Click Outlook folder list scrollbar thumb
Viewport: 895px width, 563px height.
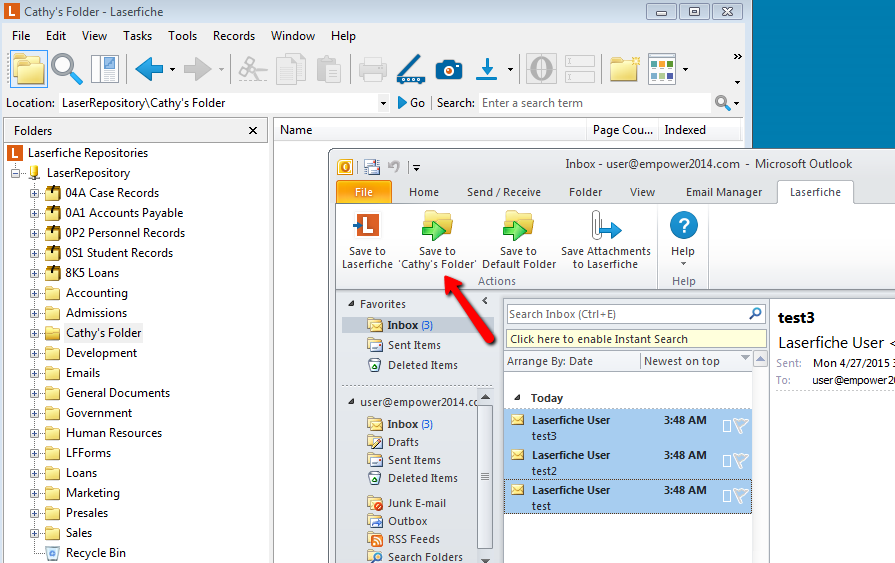tap(485, 476)
